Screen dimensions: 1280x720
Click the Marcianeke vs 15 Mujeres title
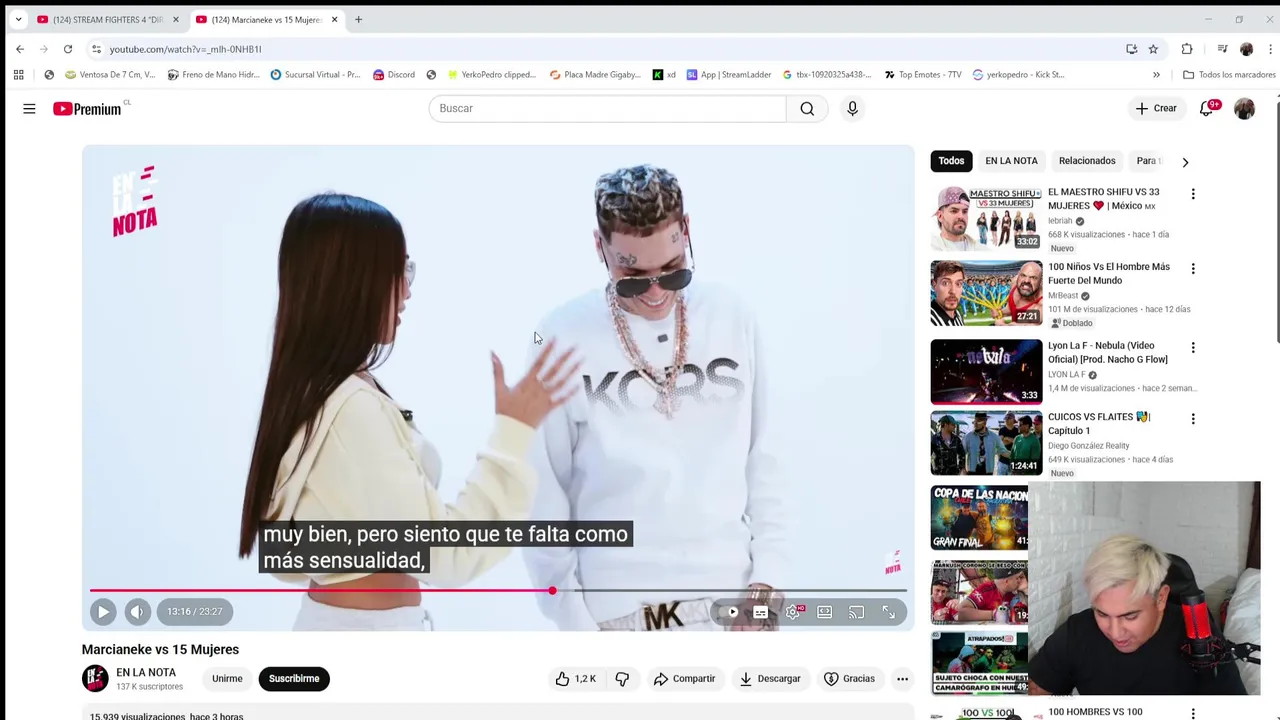pyautogui.click(x=160, y=650)
